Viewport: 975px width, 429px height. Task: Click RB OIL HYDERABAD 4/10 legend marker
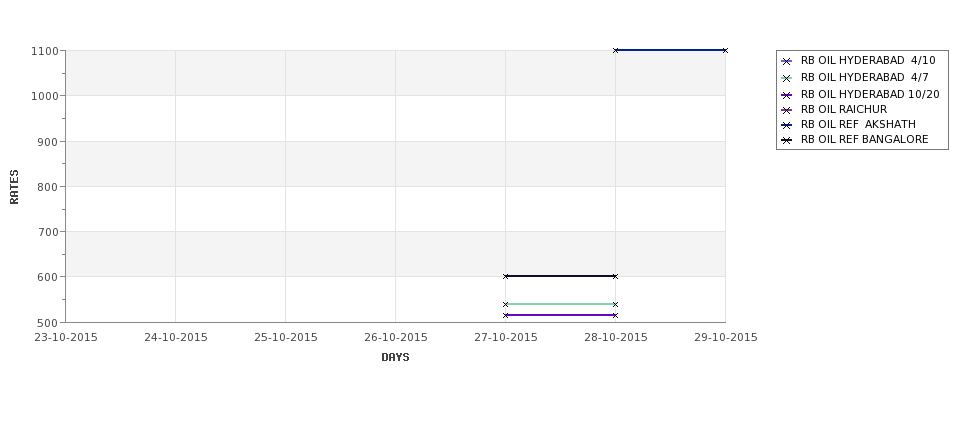[787, 62]
